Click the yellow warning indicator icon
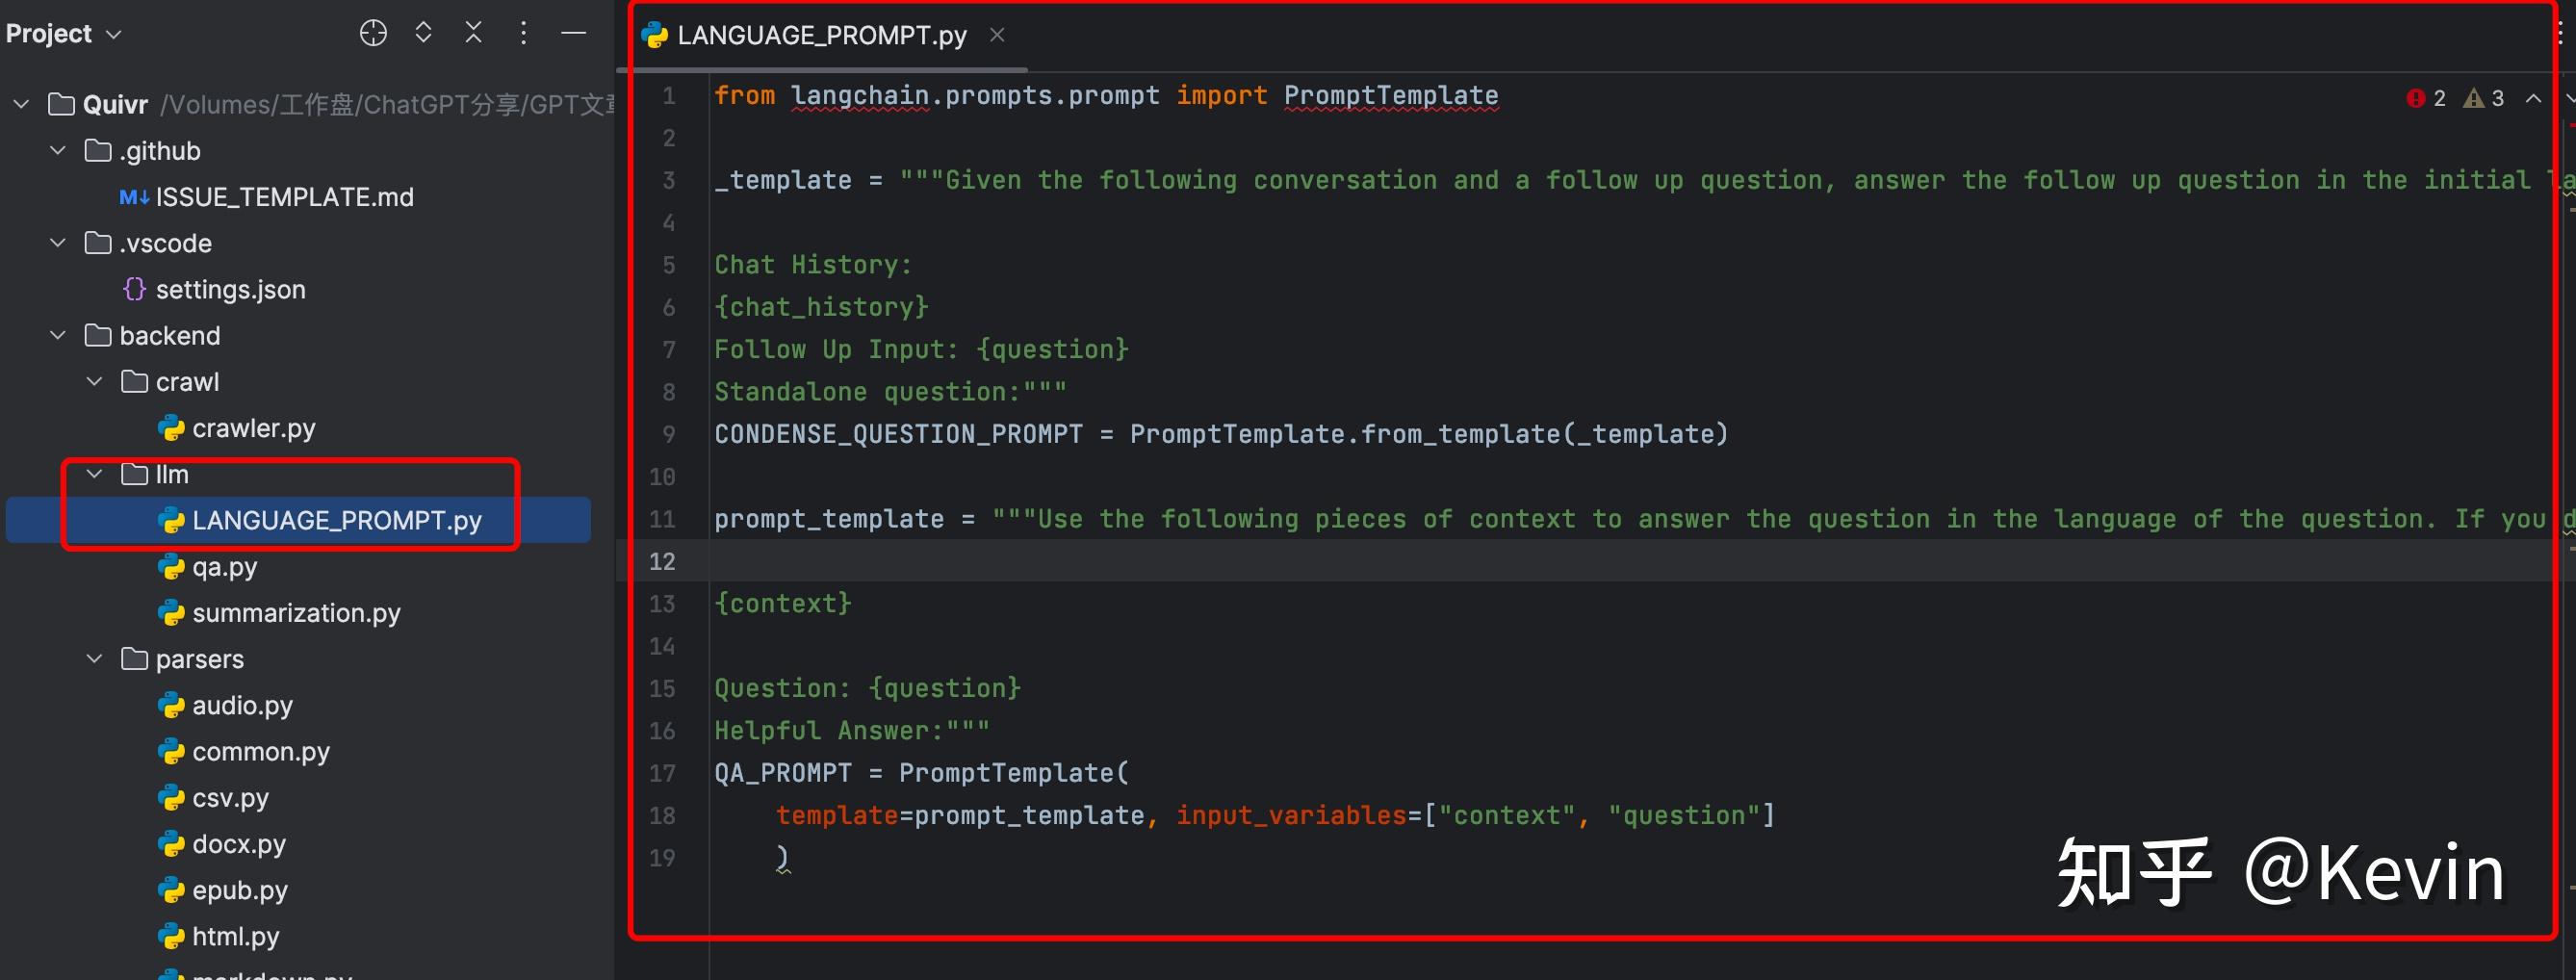The image size is (2576, 980). pos(2474,98)
